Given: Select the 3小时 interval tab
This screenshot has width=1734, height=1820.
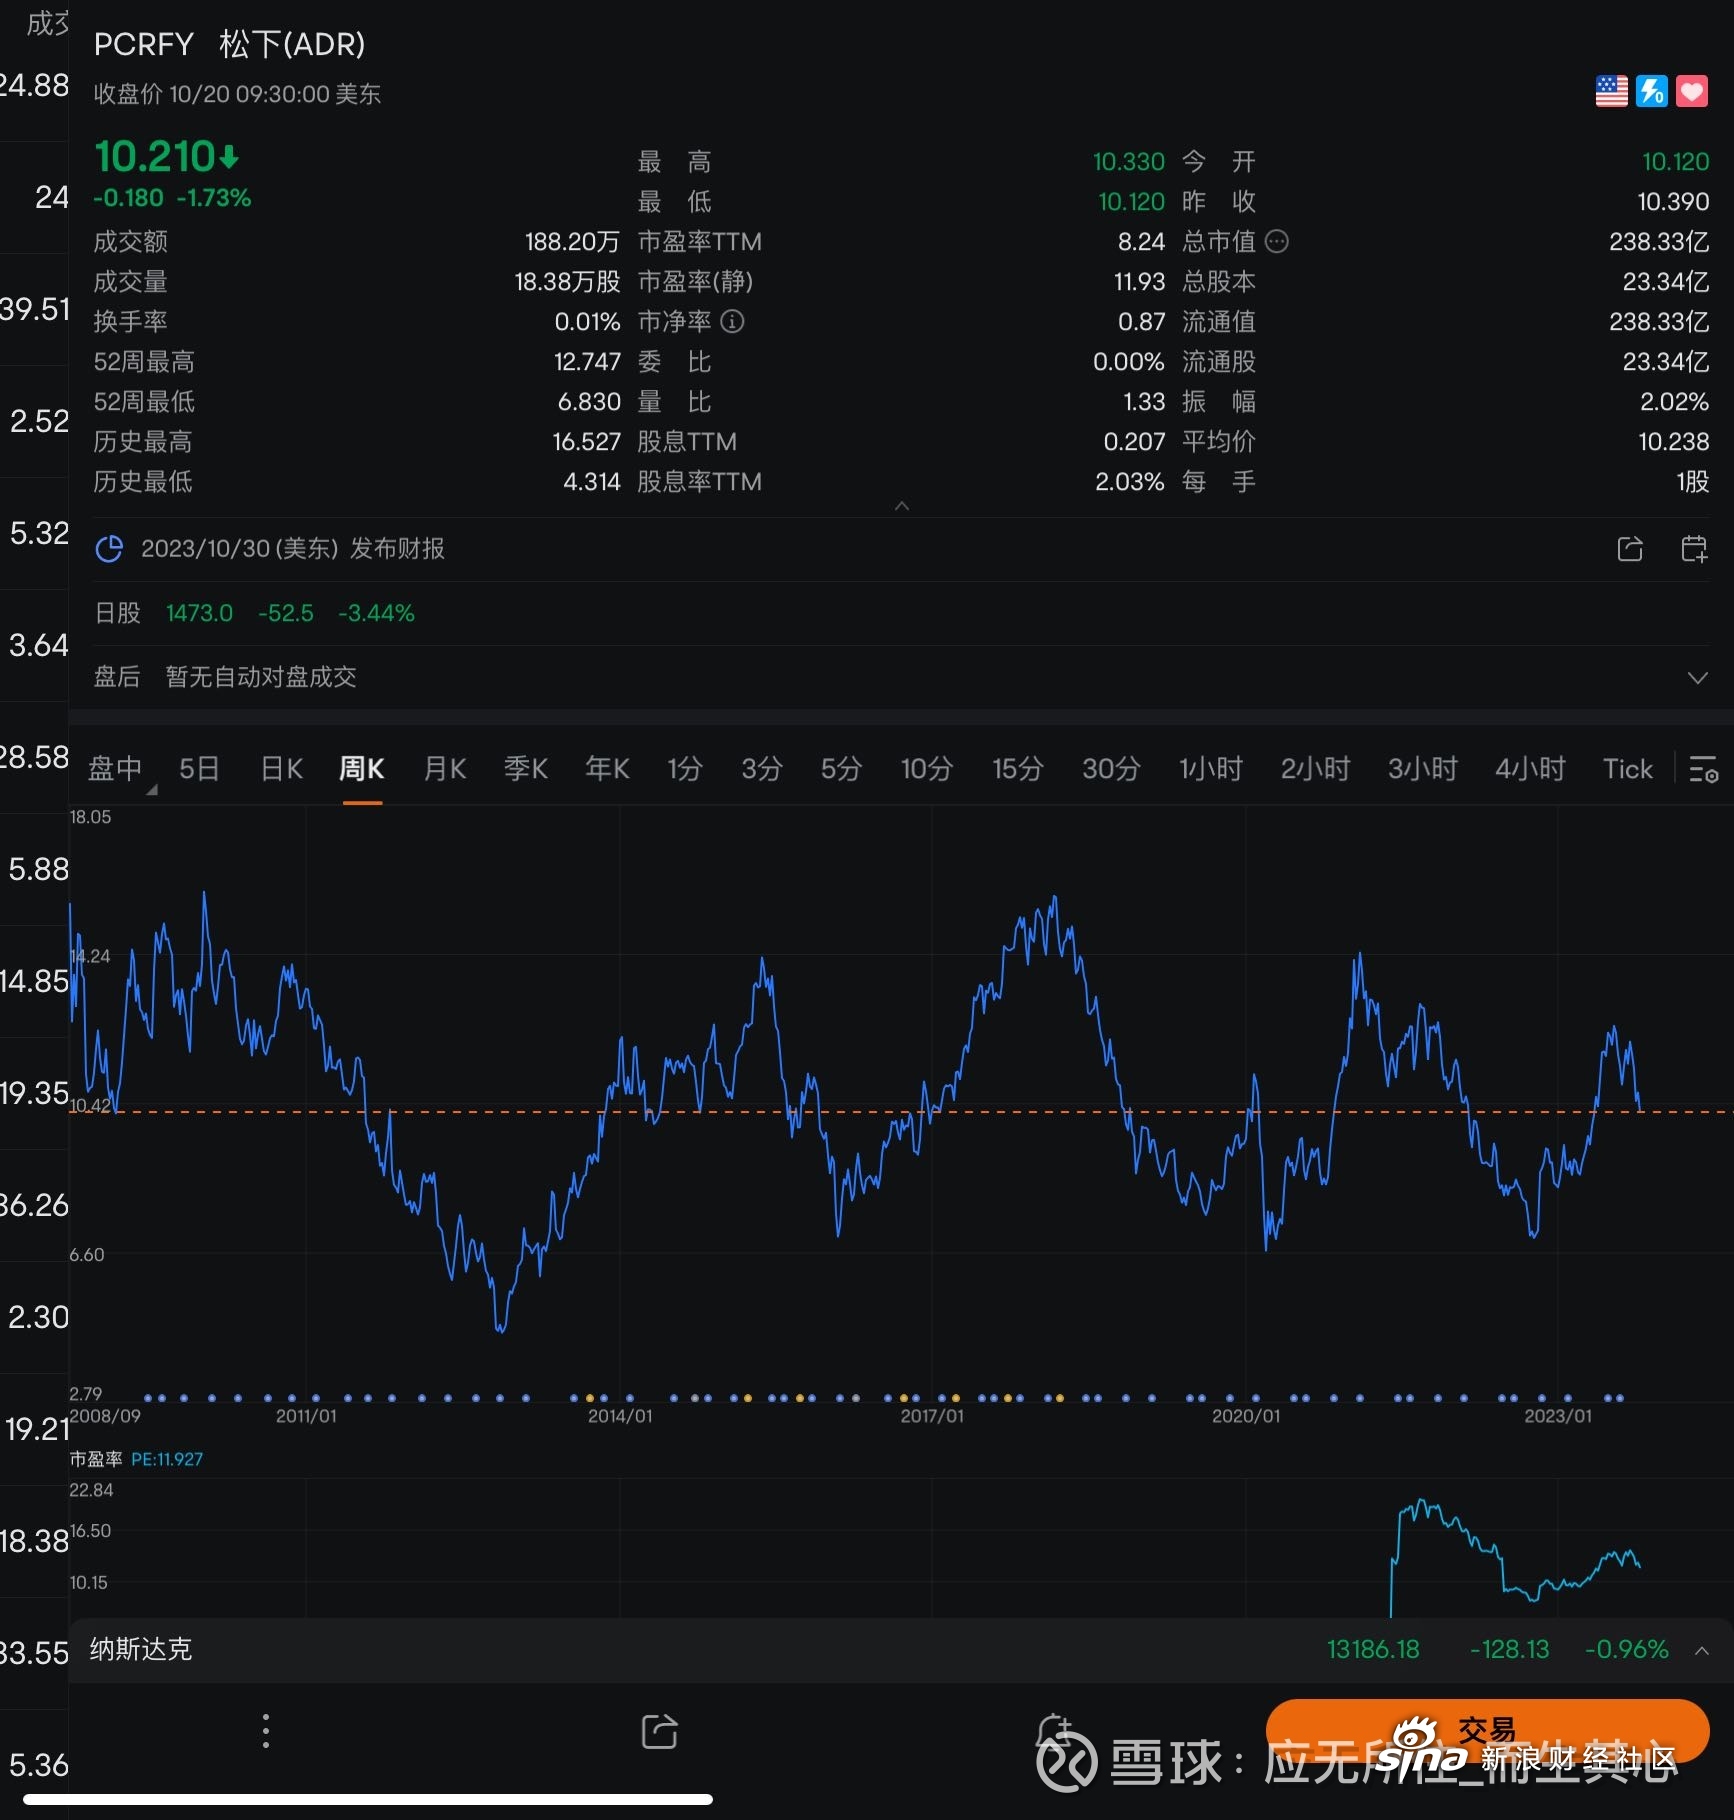Looking at the screenshot, I should coord(1422,769).
